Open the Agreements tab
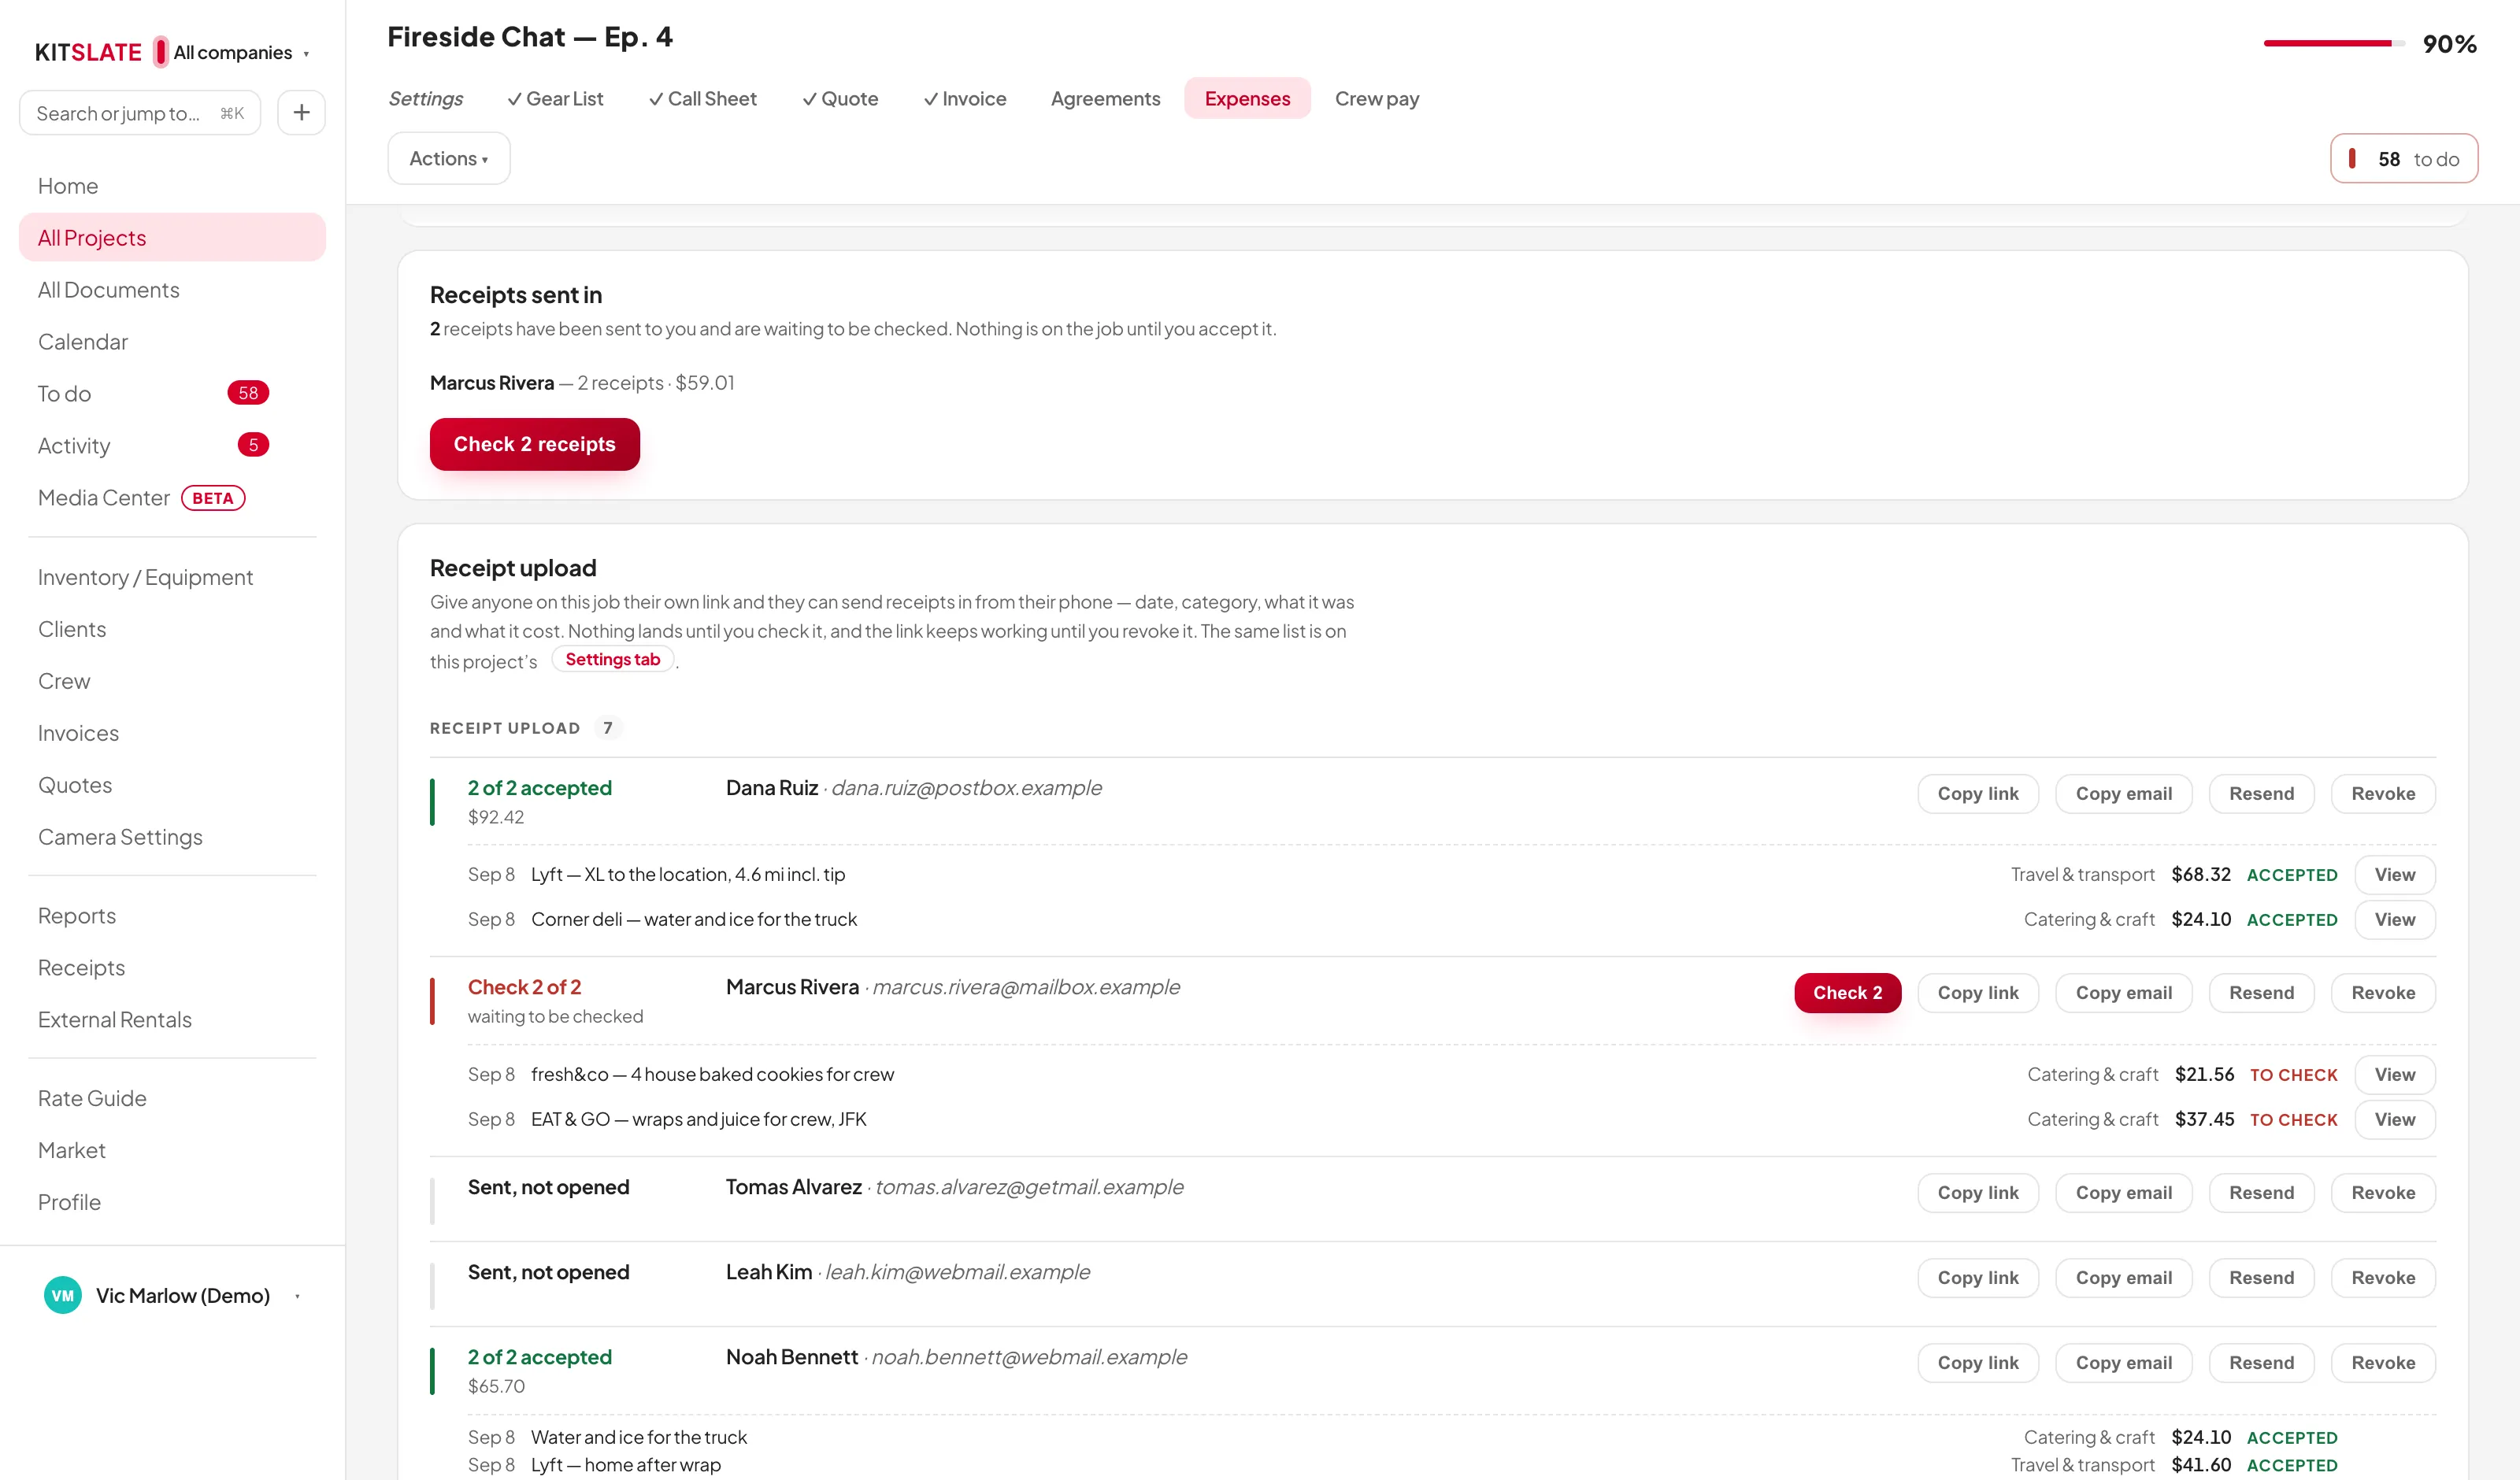This screenshot has width=2520, height=1480. click(1105, 98)
